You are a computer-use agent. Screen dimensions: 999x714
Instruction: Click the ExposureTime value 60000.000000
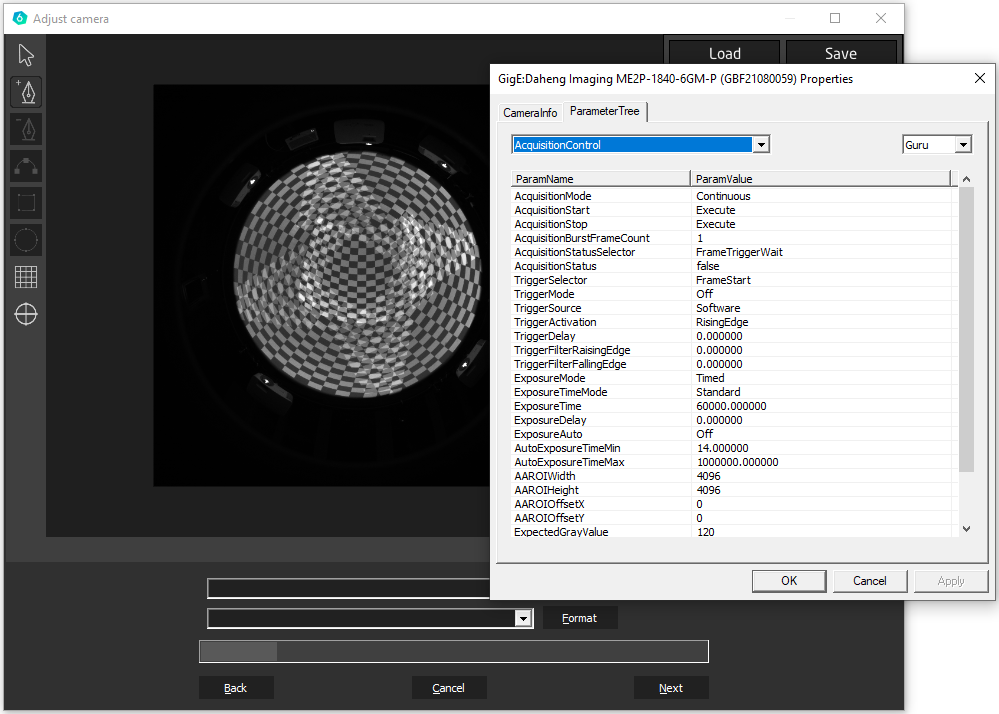(731, 406)
